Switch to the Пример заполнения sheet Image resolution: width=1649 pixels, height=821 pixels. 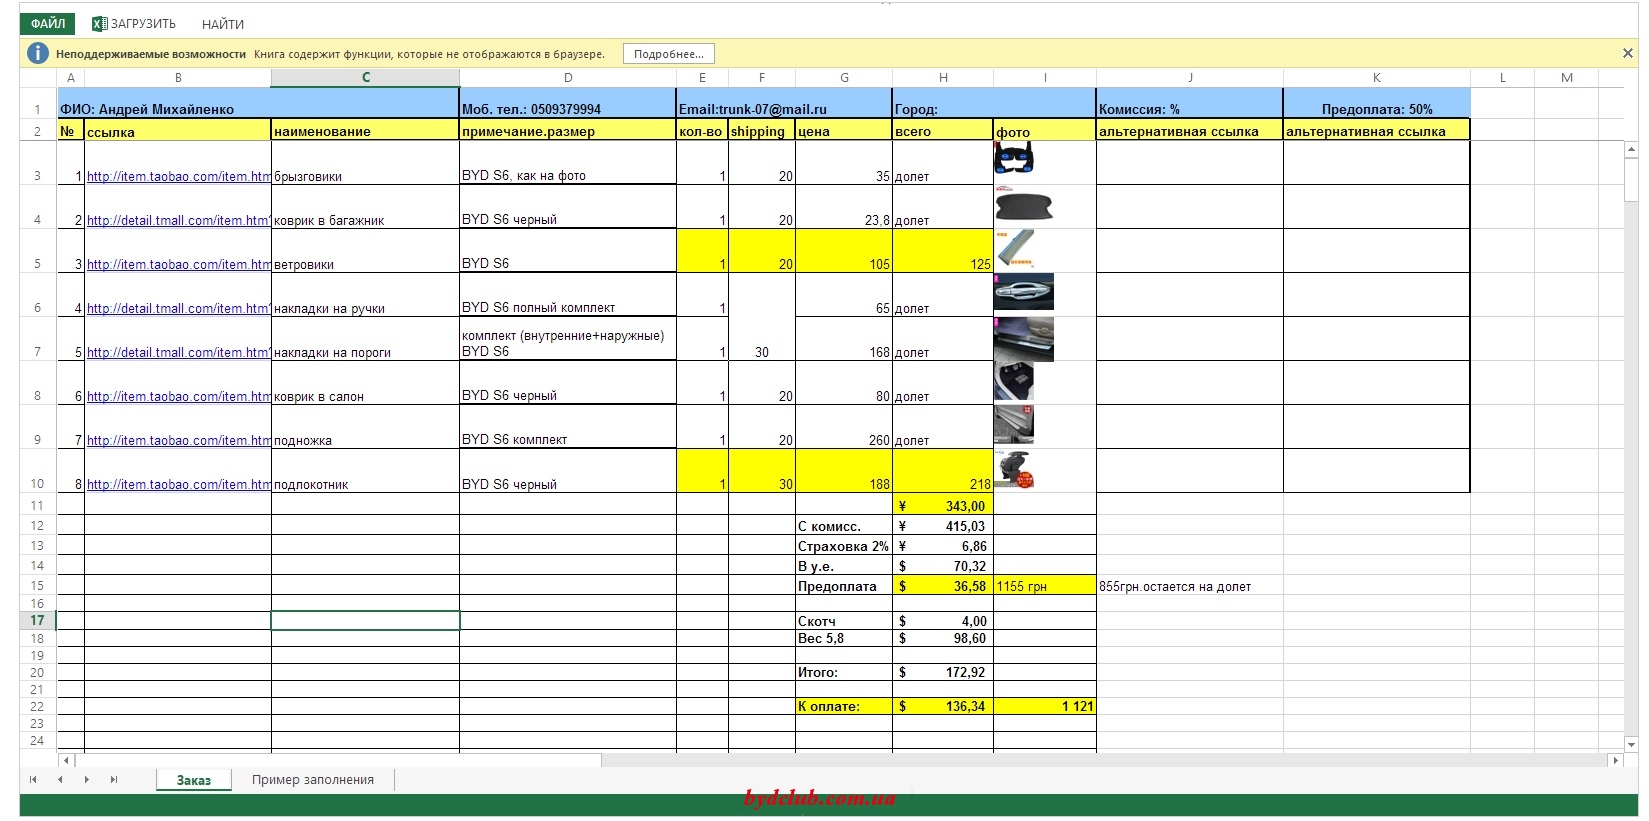pyautogui.click(x=312, y=780)
